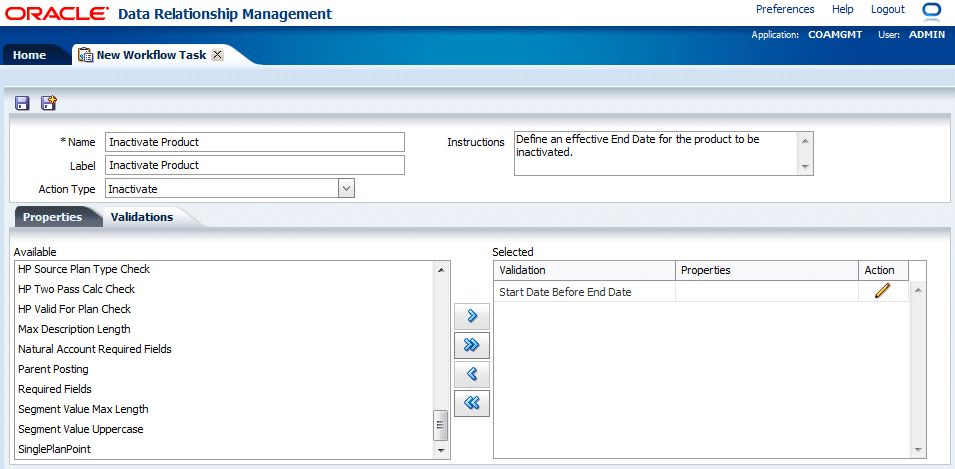Open the Action Type dropdown
The width and height of the screenshot is (955, 469).
pyautogui.click(x=346, y=189)
